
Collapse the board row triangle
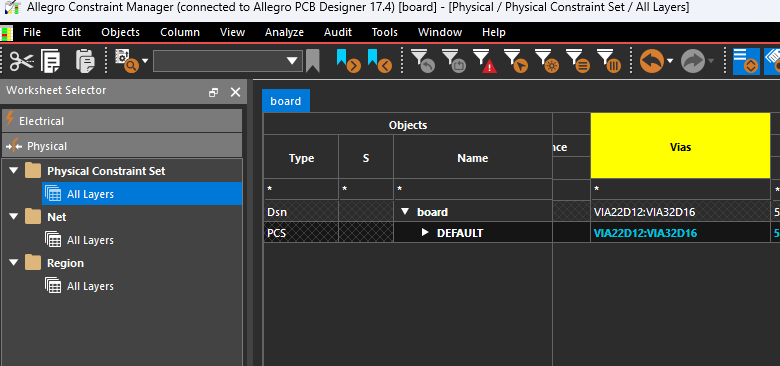pos(405,212)
